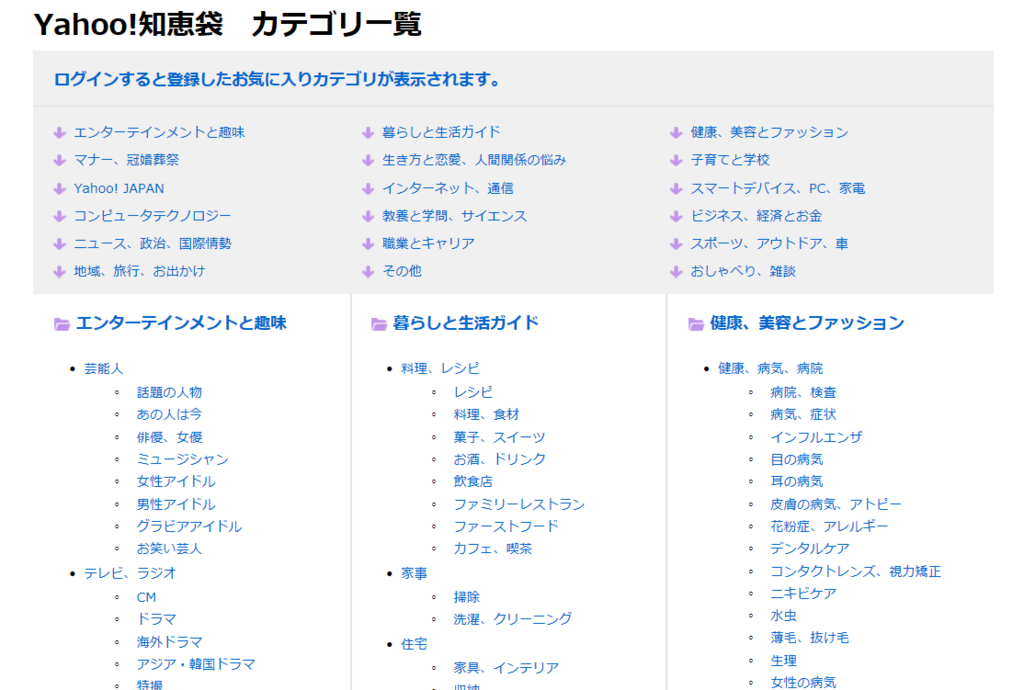The height and width of the screenshot is (690, 1024).
Task: Click the arrow icon beside マナー、冠婚葬祭
Action: point(59,160)
